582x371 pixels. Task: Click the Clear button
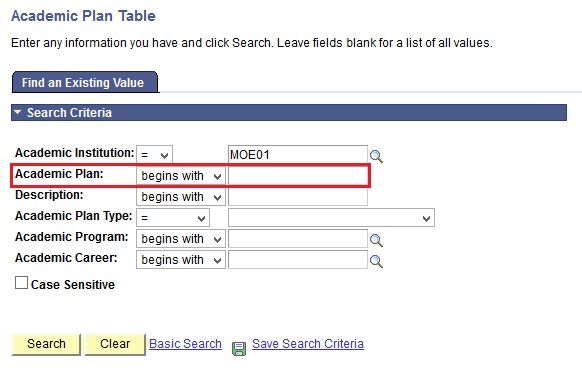[x=115, y=344]
